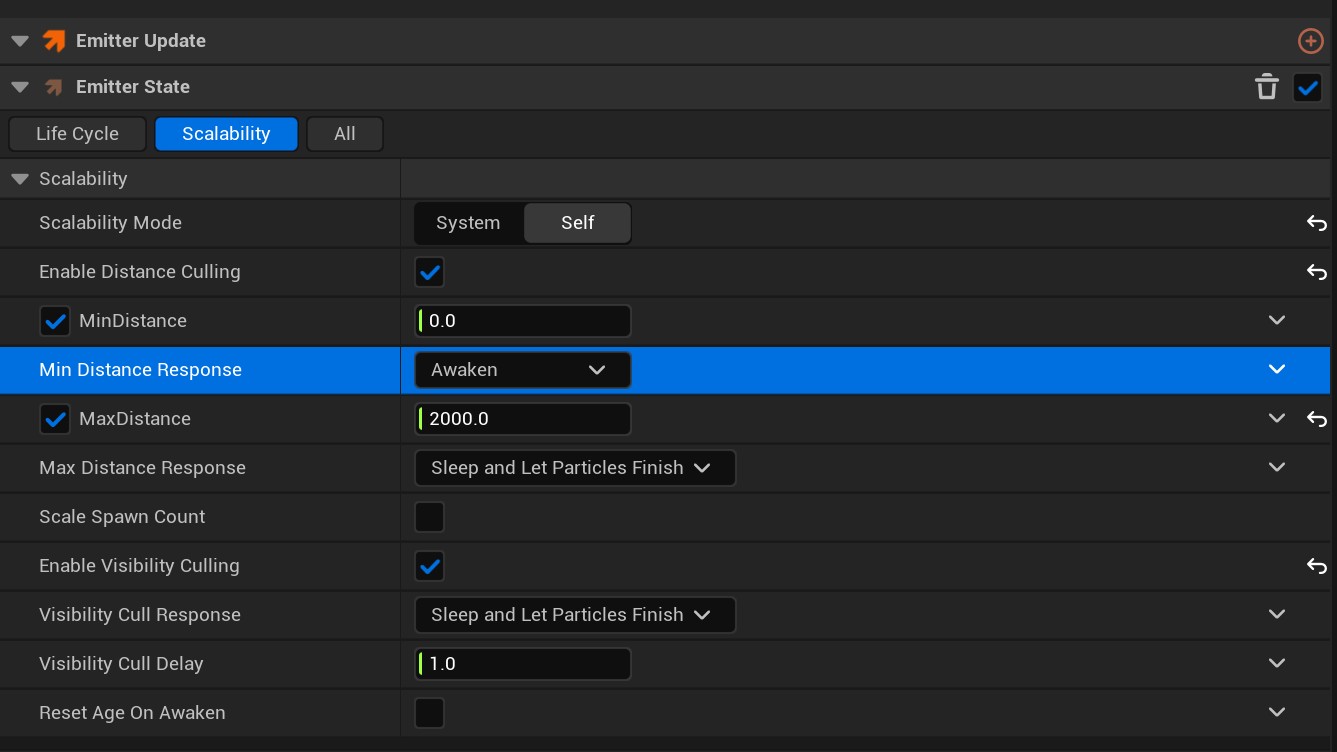Reset Enable Distance Culling with revert arrow
1337x752 pixels.
pos(1316,271)
